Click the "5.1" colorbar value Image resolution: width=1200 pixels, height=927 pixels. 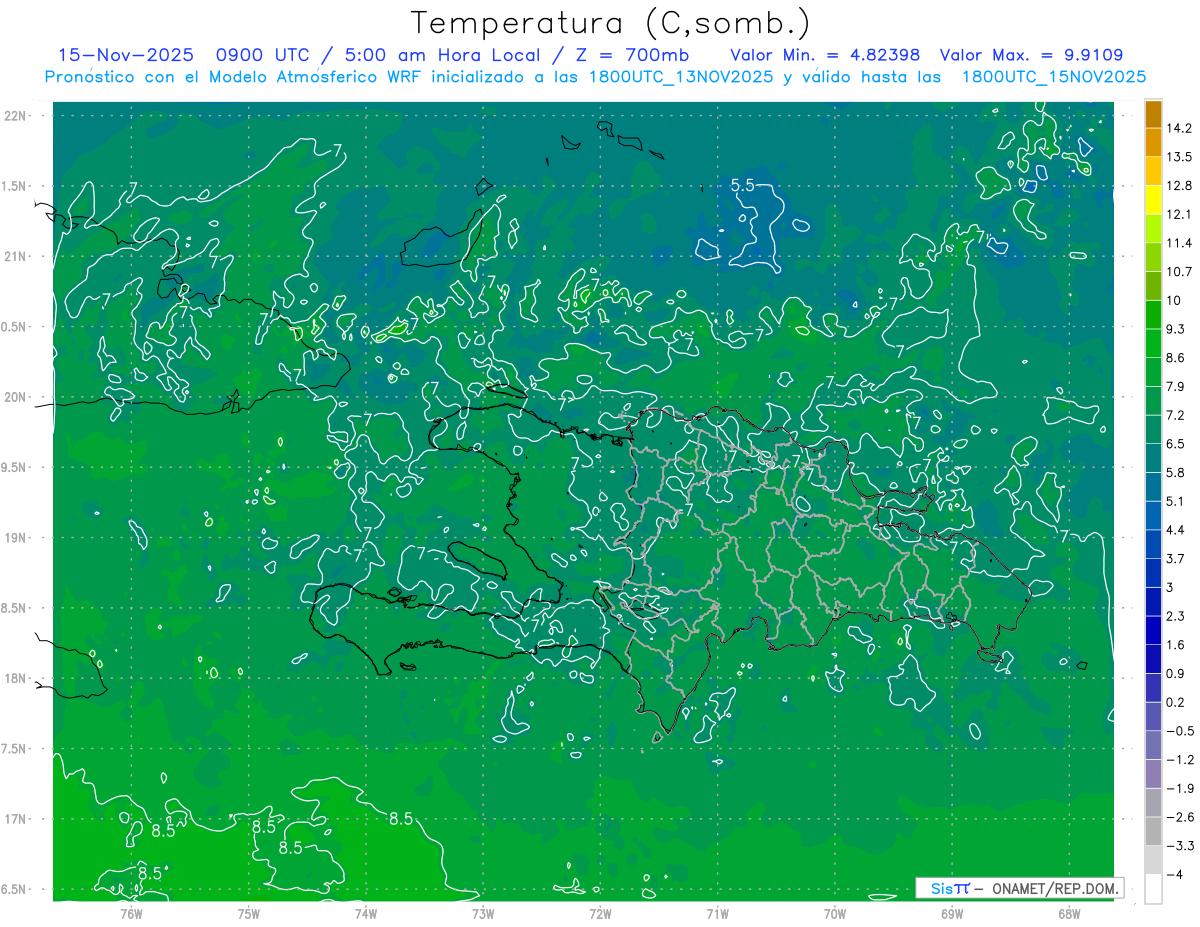pos(1176,501)
